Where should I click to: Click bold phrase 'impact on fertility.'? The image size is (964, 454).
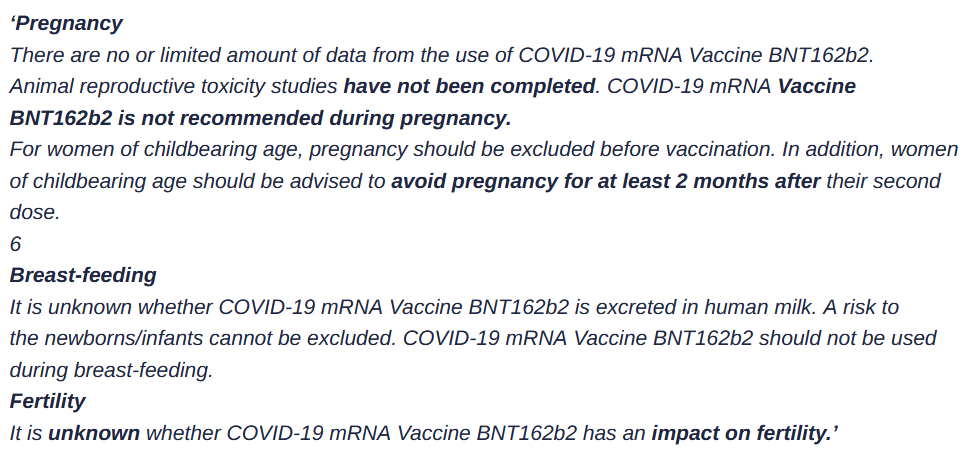pos(745,434)
